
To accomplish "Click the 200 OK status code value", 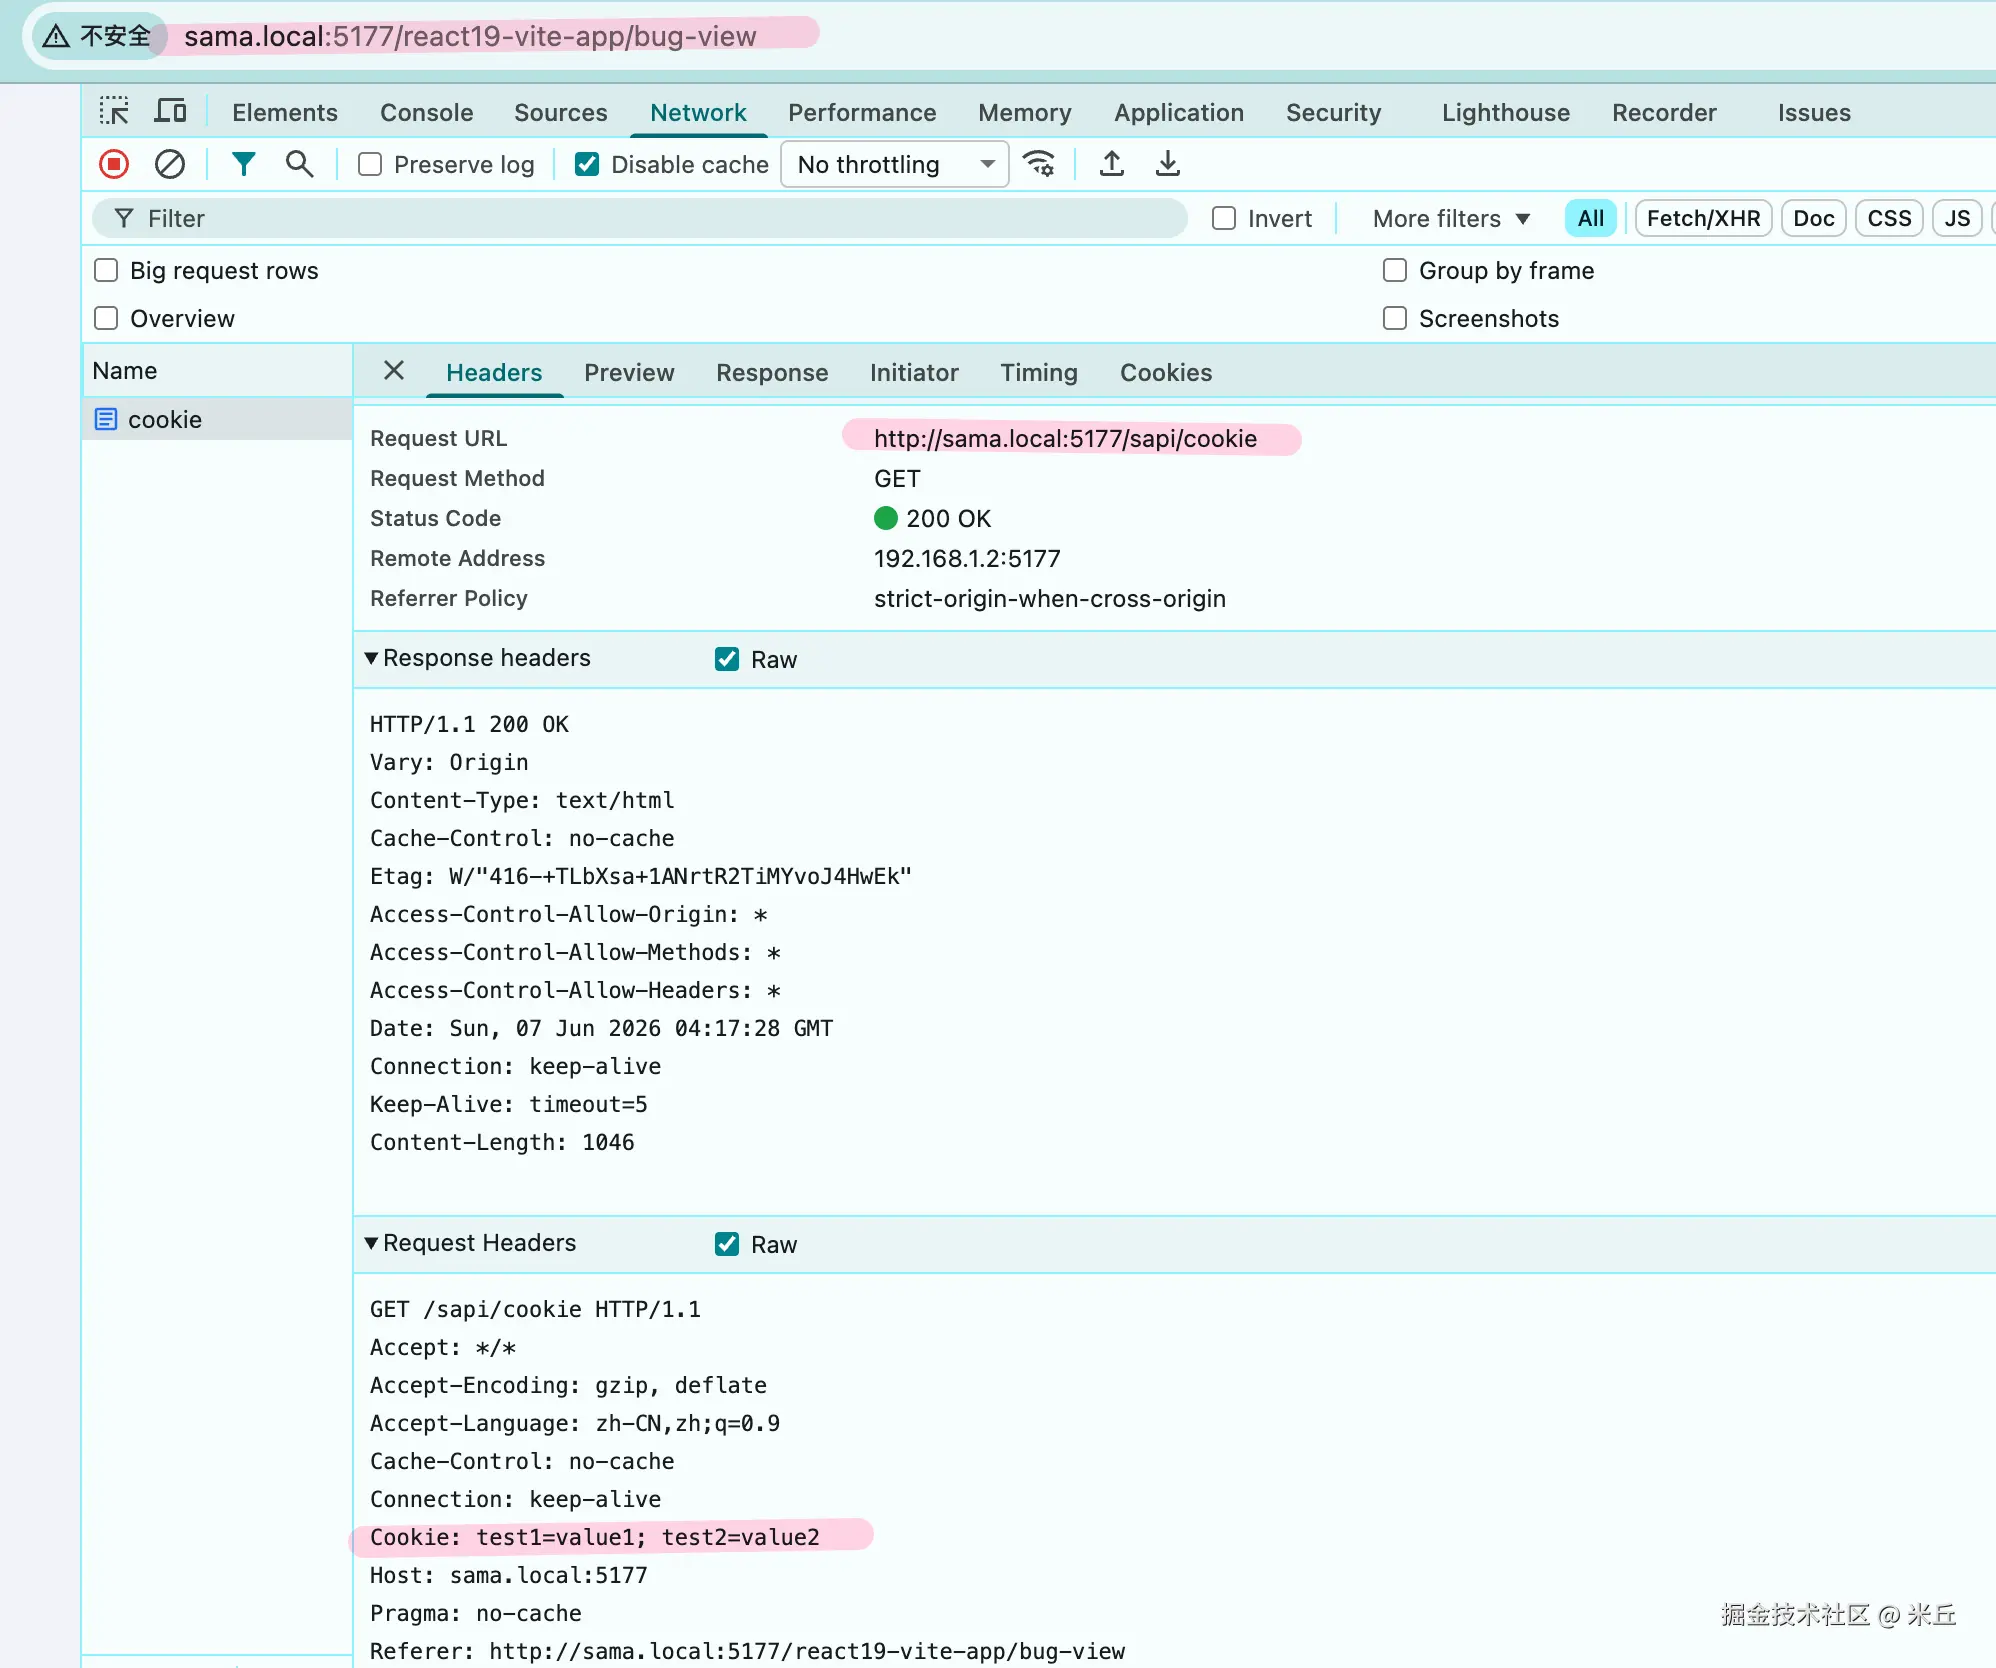I will (948, 518).
